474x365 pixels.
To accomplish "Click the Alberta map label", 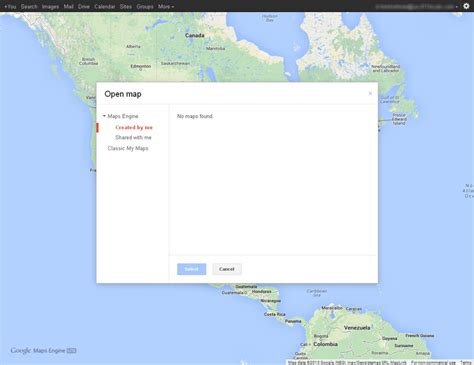I will (x=133, y=46).
